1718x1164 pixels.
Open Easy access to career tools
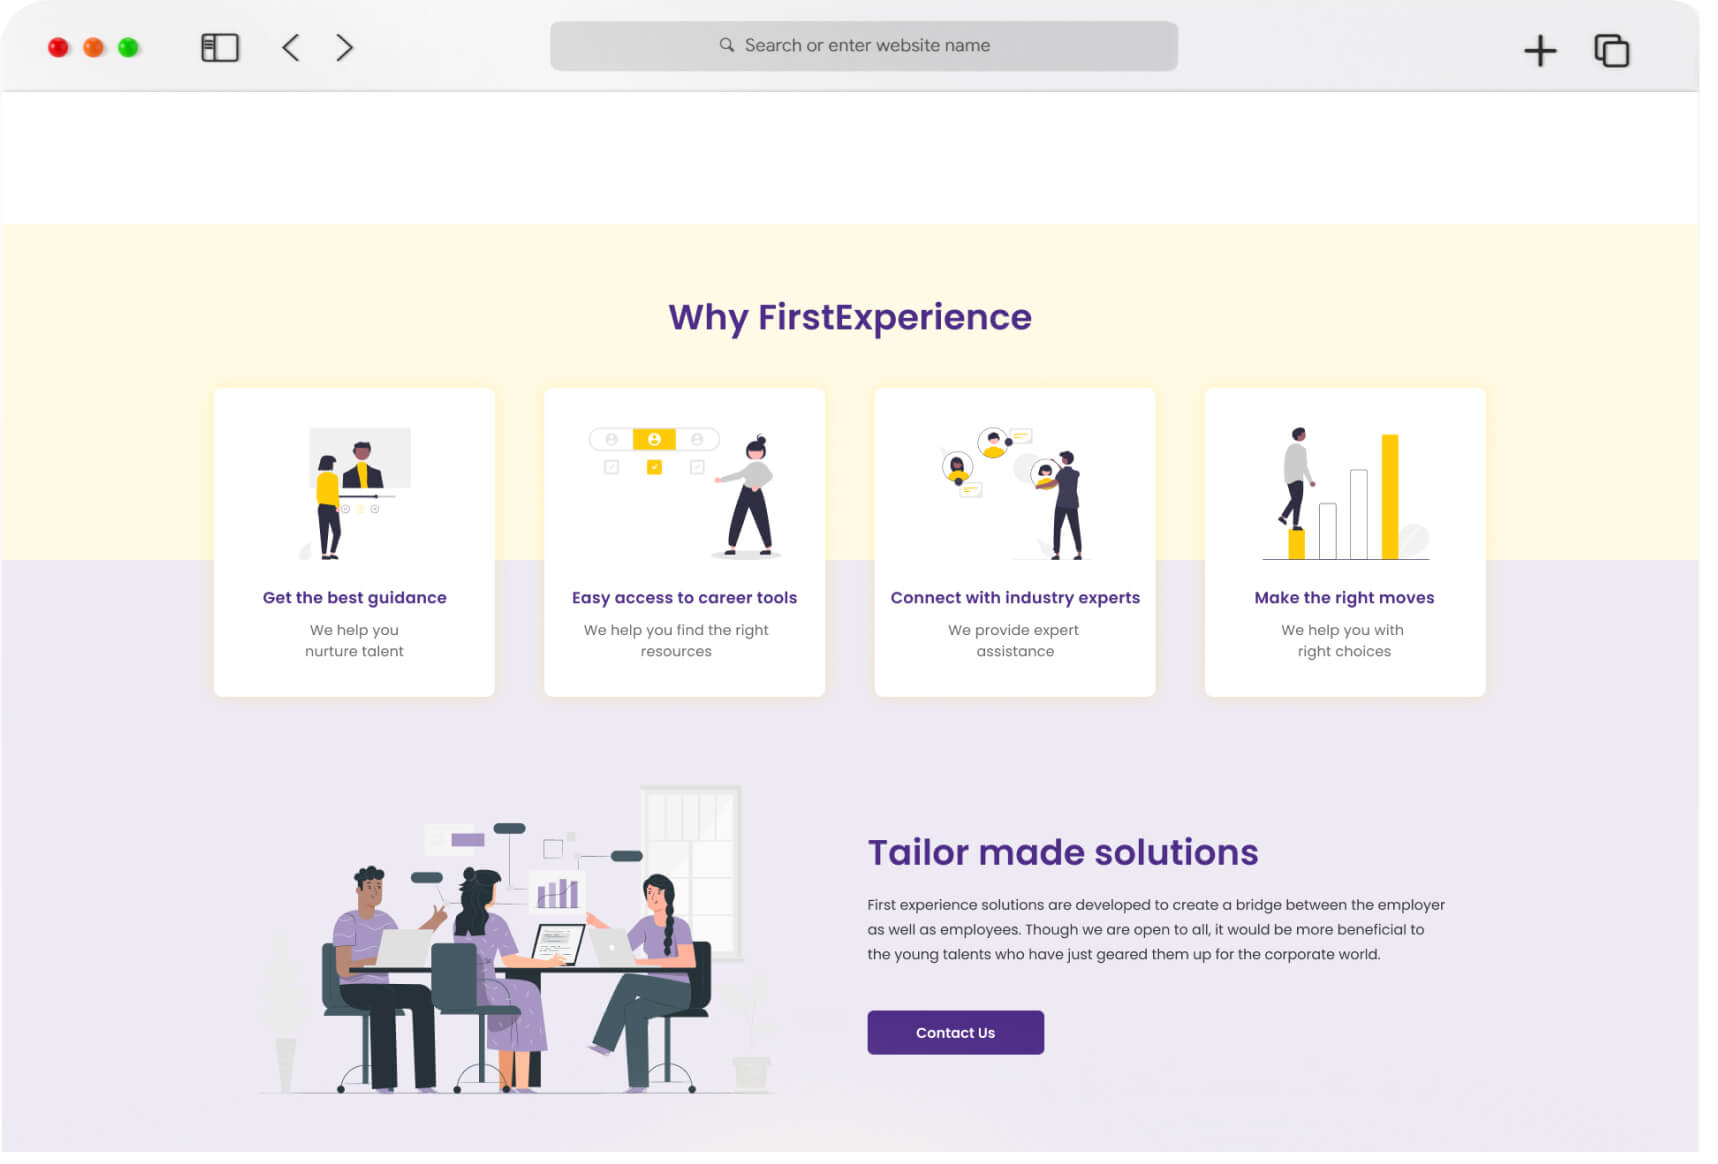[684, 597]
